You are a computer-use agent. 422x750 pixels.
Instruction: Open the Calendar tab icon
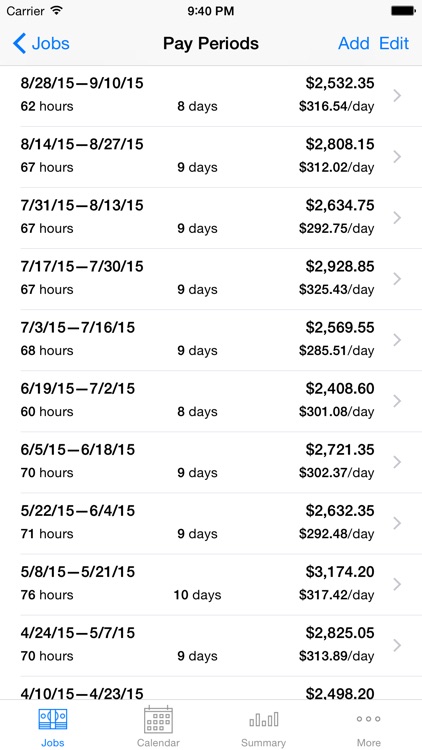pyautogui.click(x=158, y=719)
